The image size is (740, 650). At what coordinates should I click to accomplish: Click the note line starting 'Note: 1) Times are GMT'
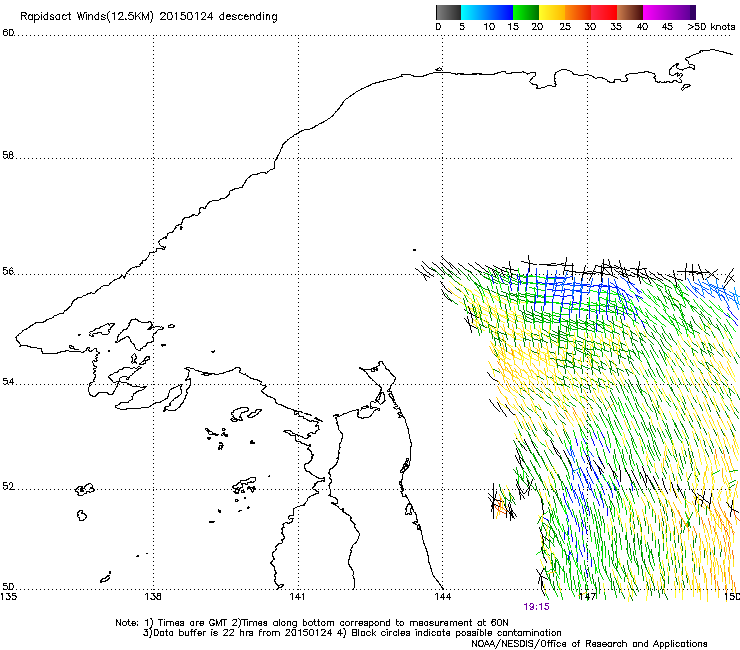coord(311,623)
